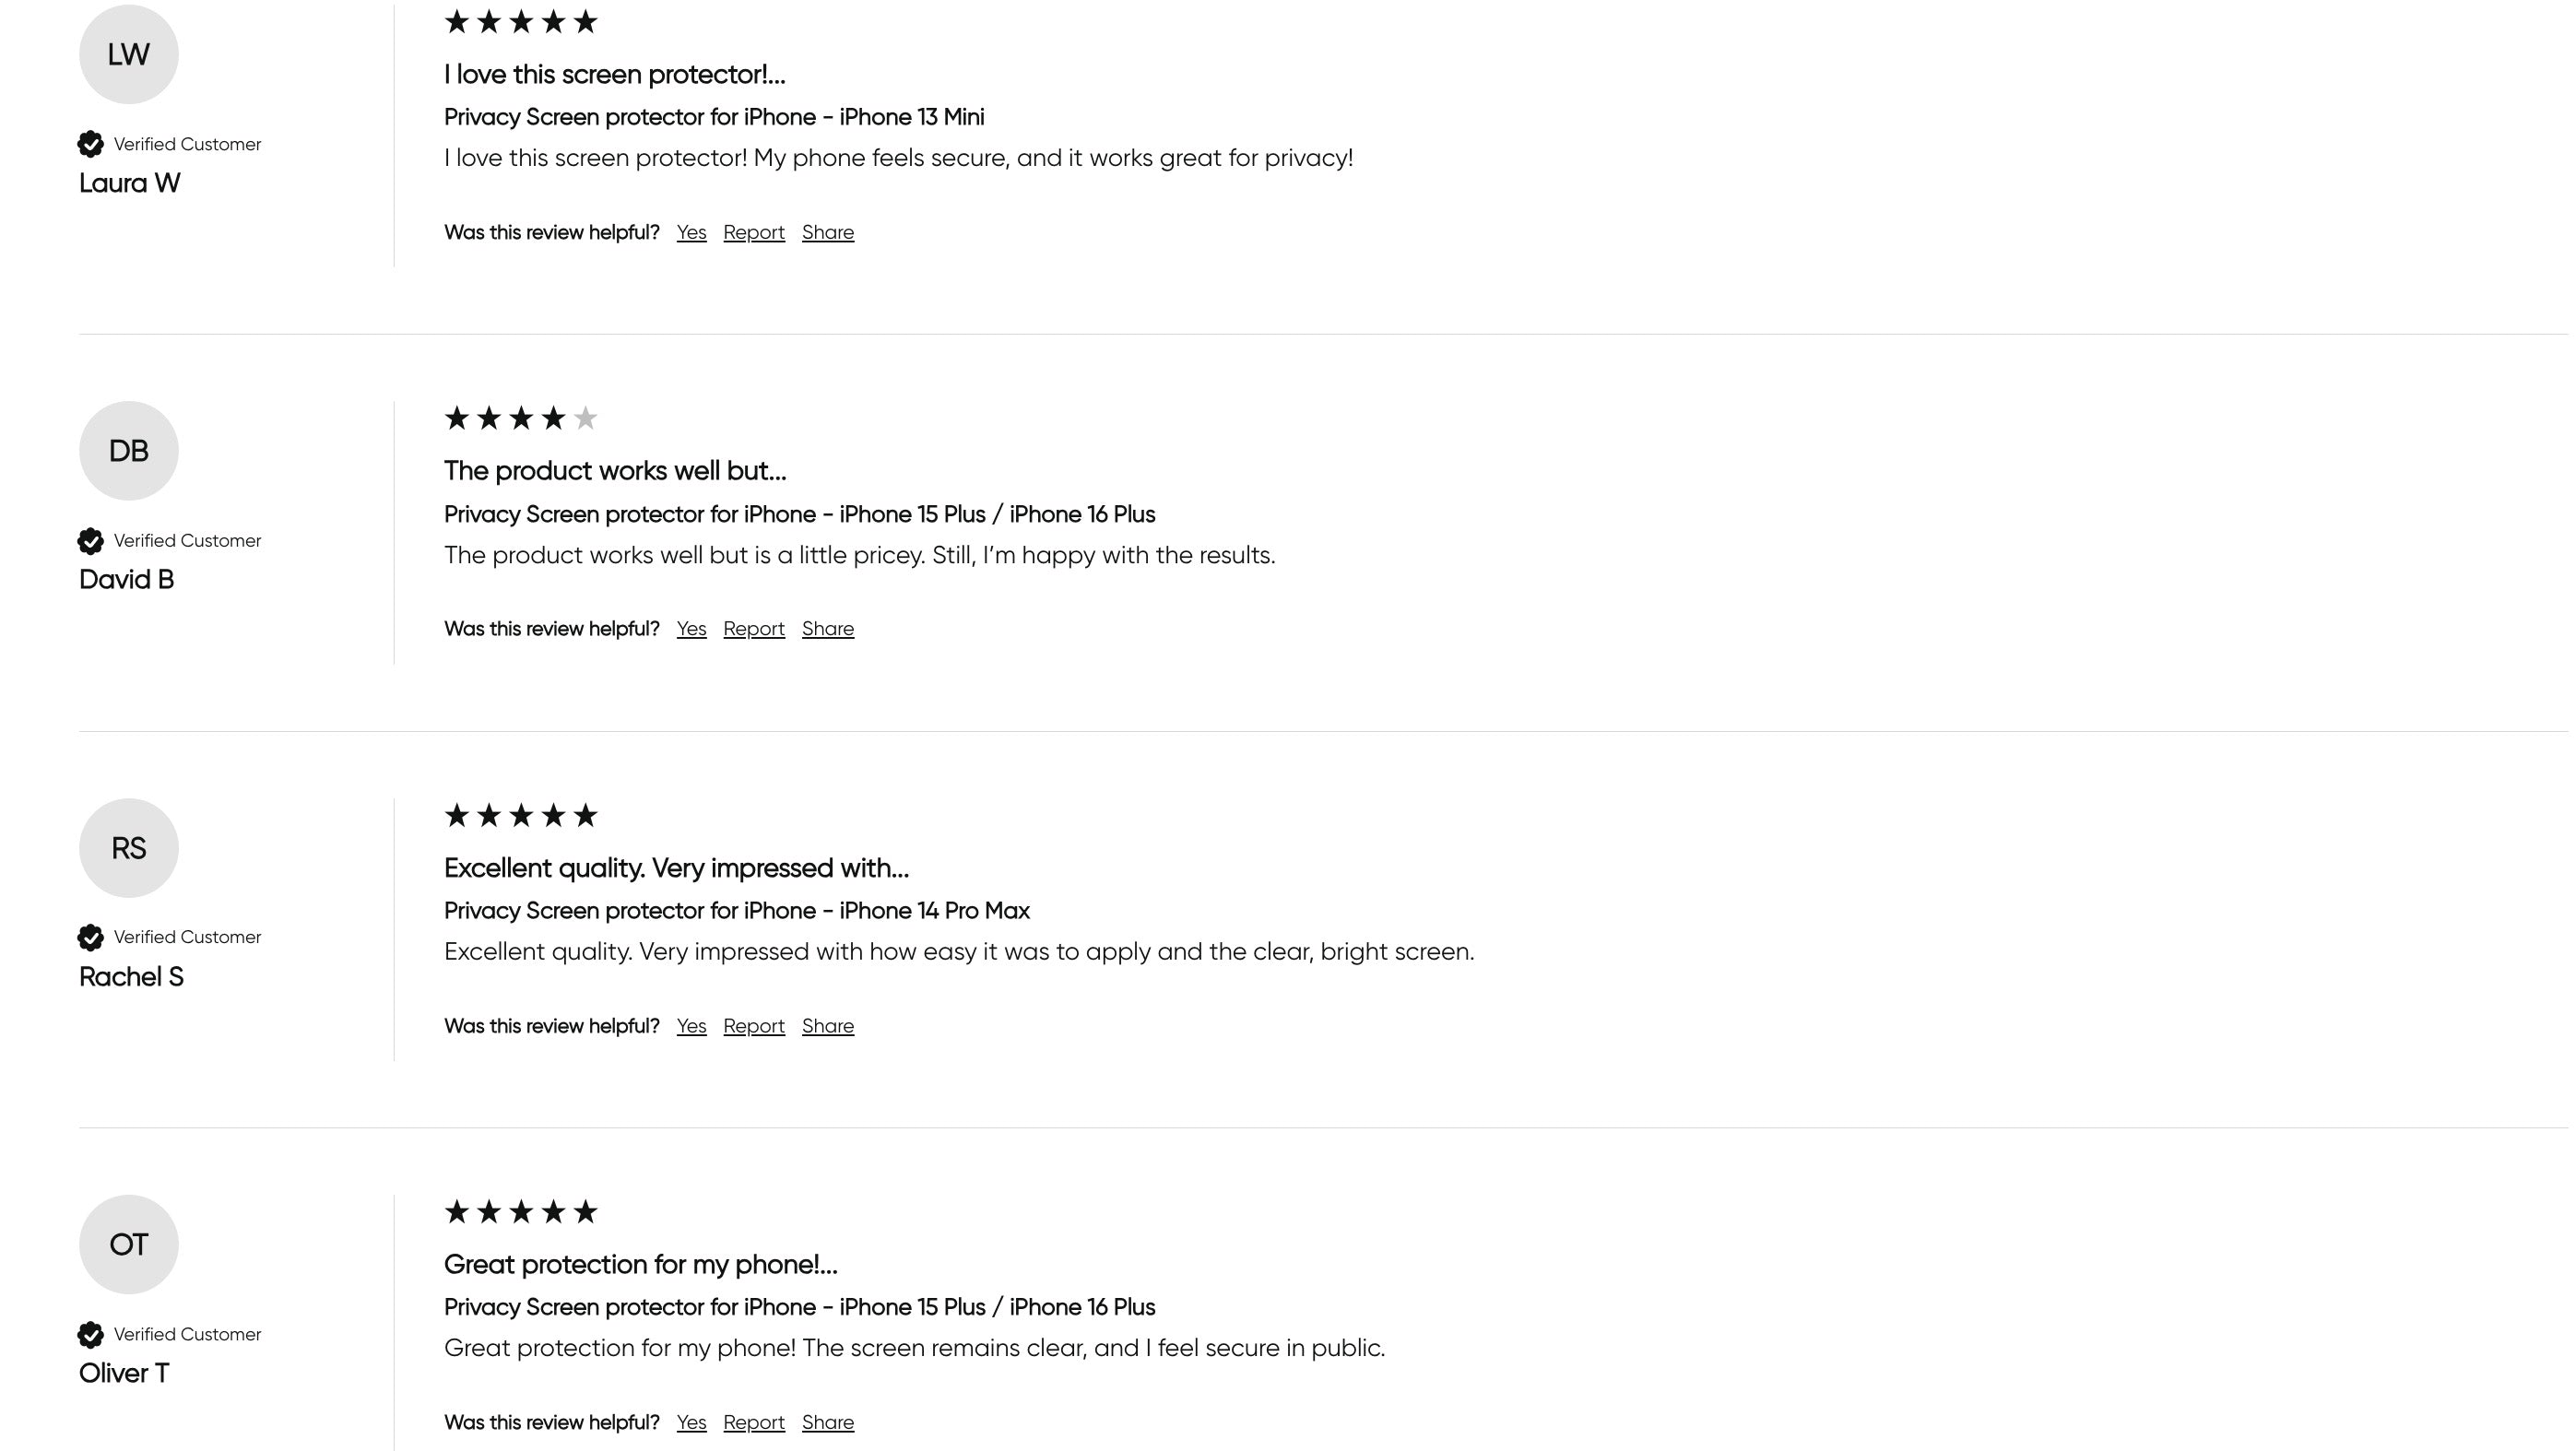Viewport: 2576px width, 1451px height.
Task: Report Oliver T's great protection review
Action: point(754,1422)
